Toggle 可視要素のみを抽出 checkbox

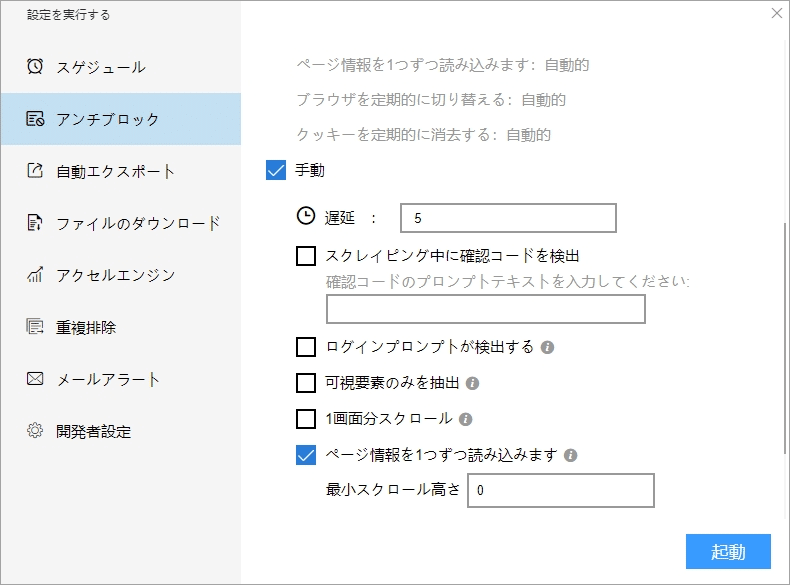[307, 383]
